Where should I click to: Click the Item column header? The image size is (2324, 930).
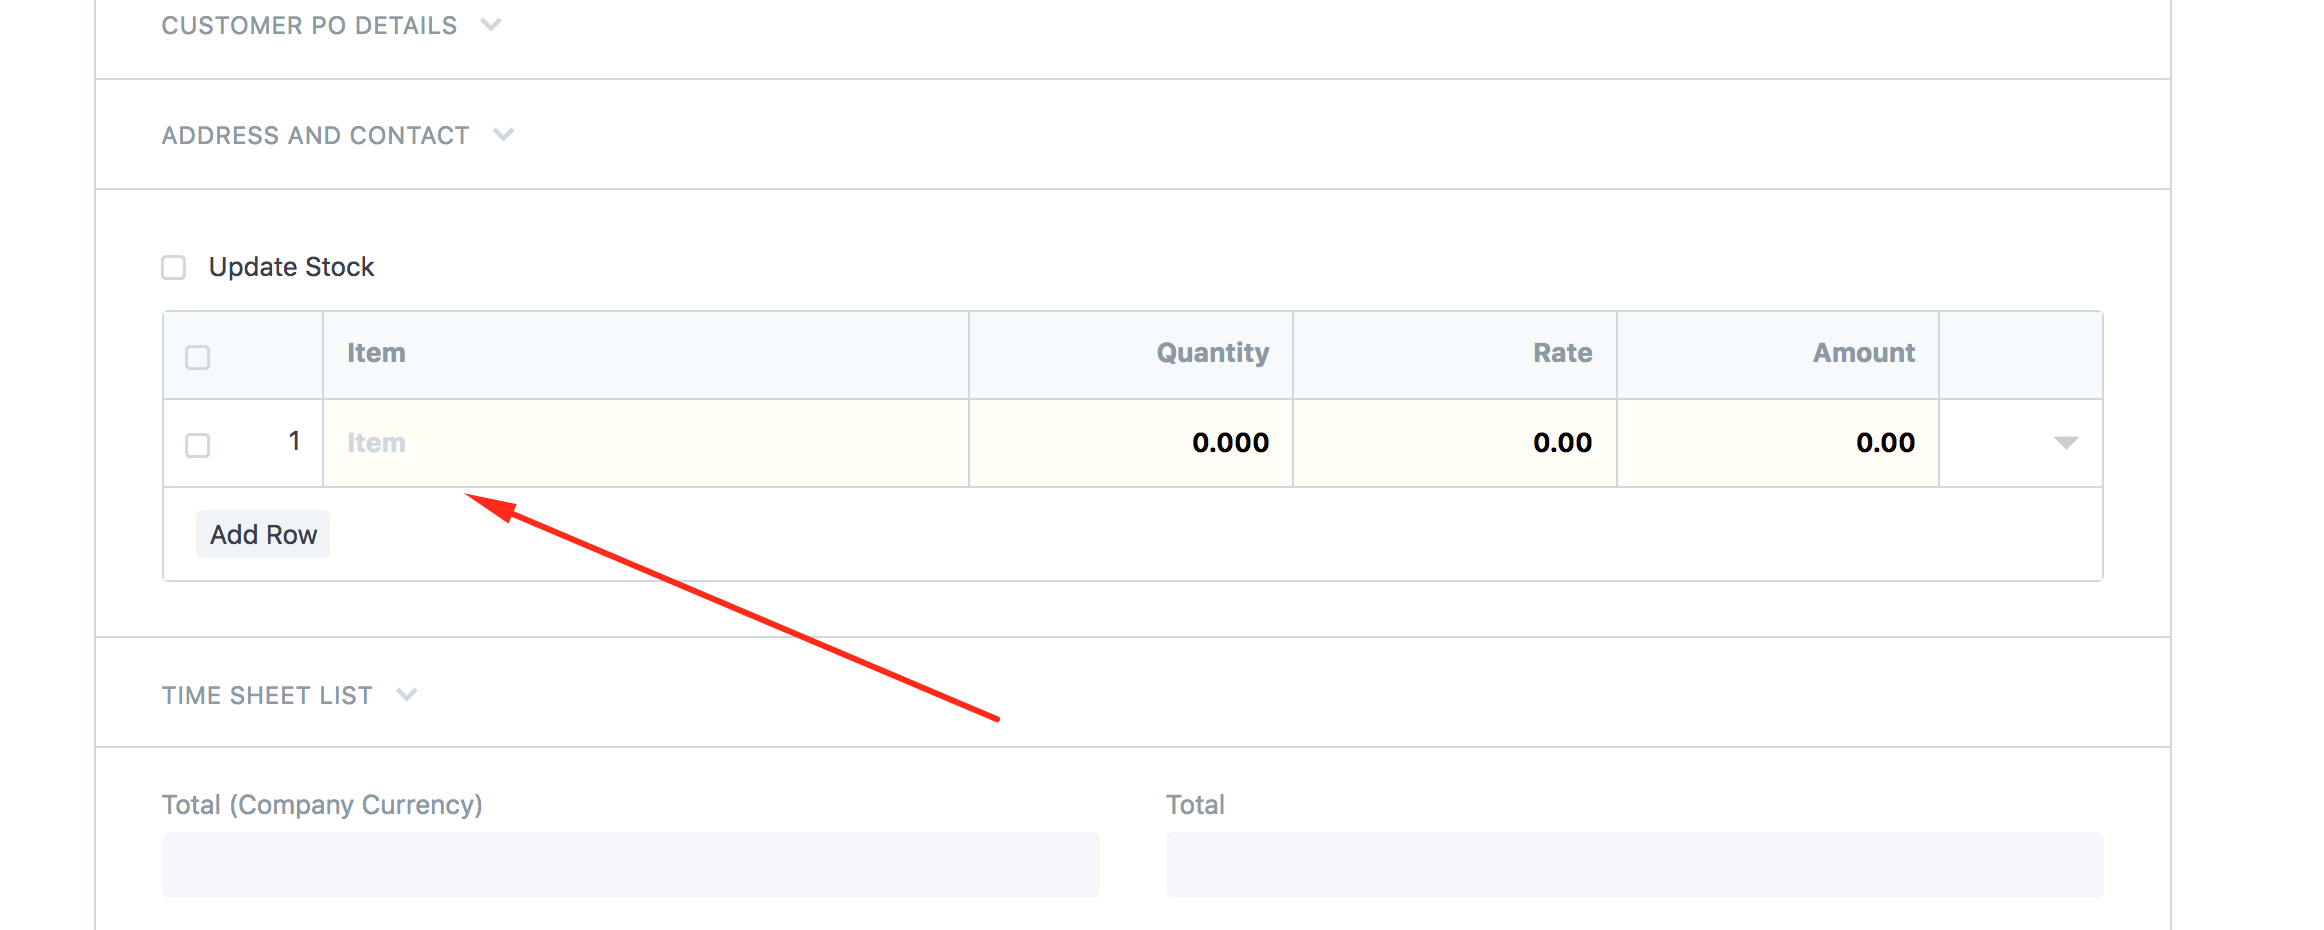point(375,353)
